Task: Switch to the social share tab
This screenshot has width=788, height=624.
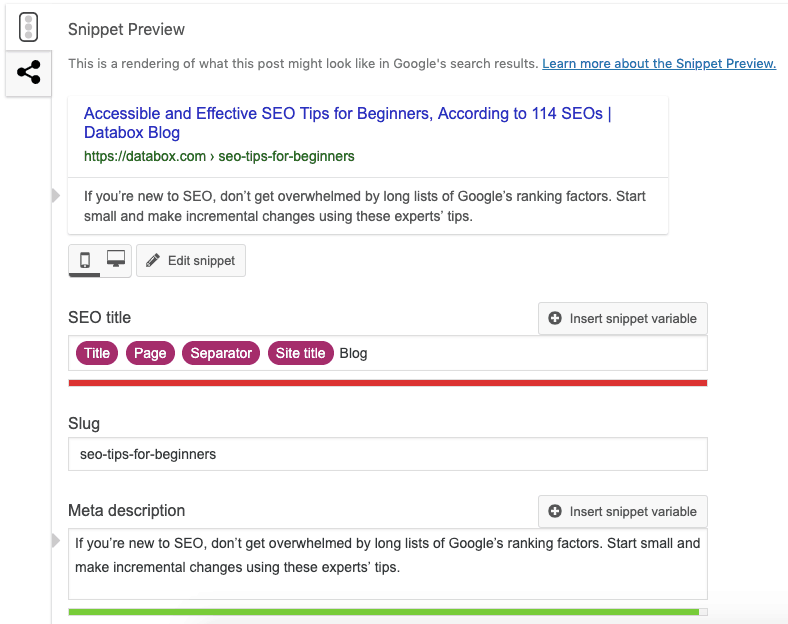Action: pyautogui.click(x=28, y=73)
